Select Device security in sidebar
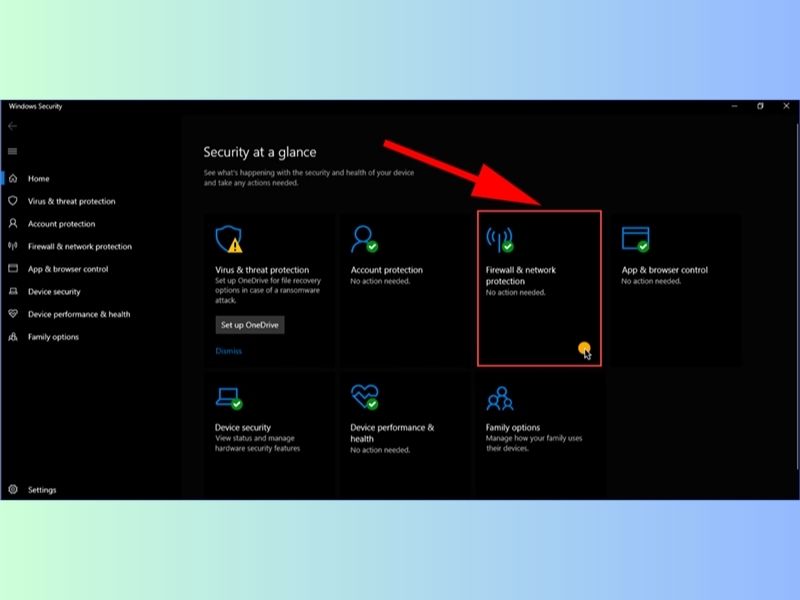Viewport: 800px width, 600px height. click(54, 291)
